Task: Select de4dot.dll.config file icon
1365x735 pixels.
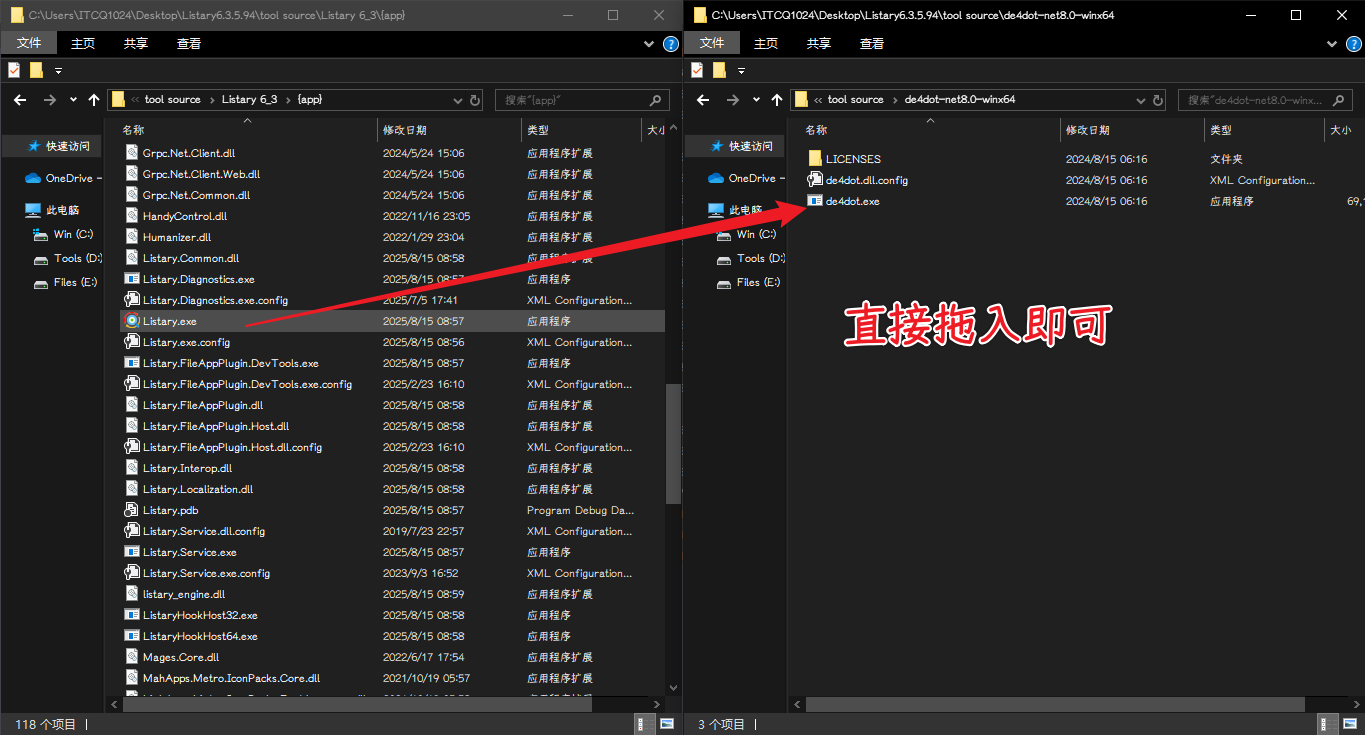Action: (815, 180)
